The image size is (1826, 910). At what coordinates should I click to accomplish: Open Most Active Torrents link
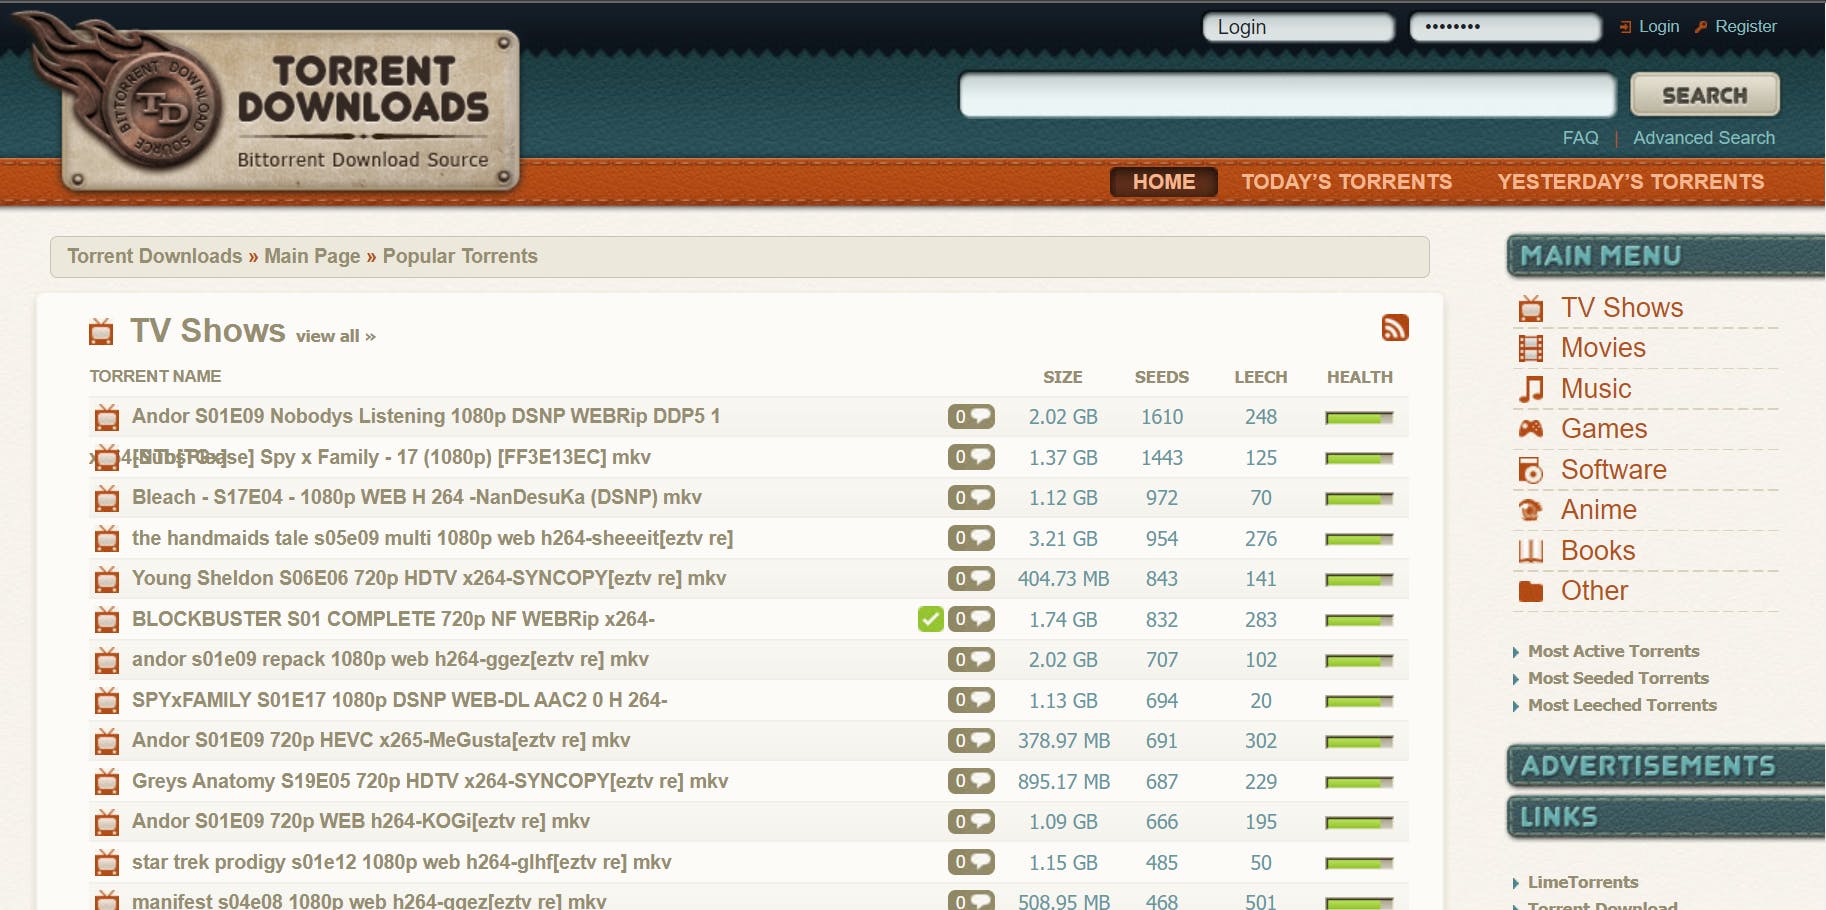click(x=1613, y=651)
